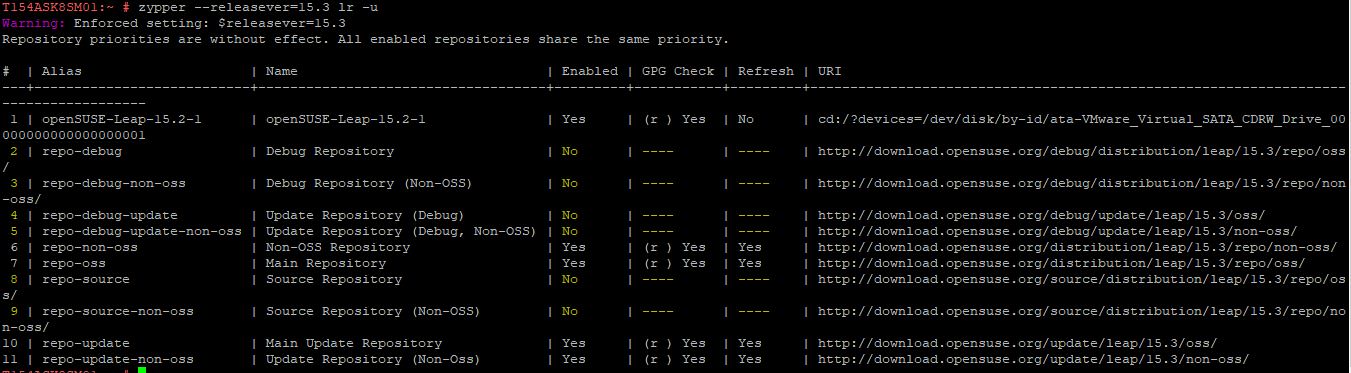Click URI ending distribution/leap/15.3/repo/non-oss/ for repo-non-oss
The height and width of the screenshot is (373, 1351).
point(1077,247)
